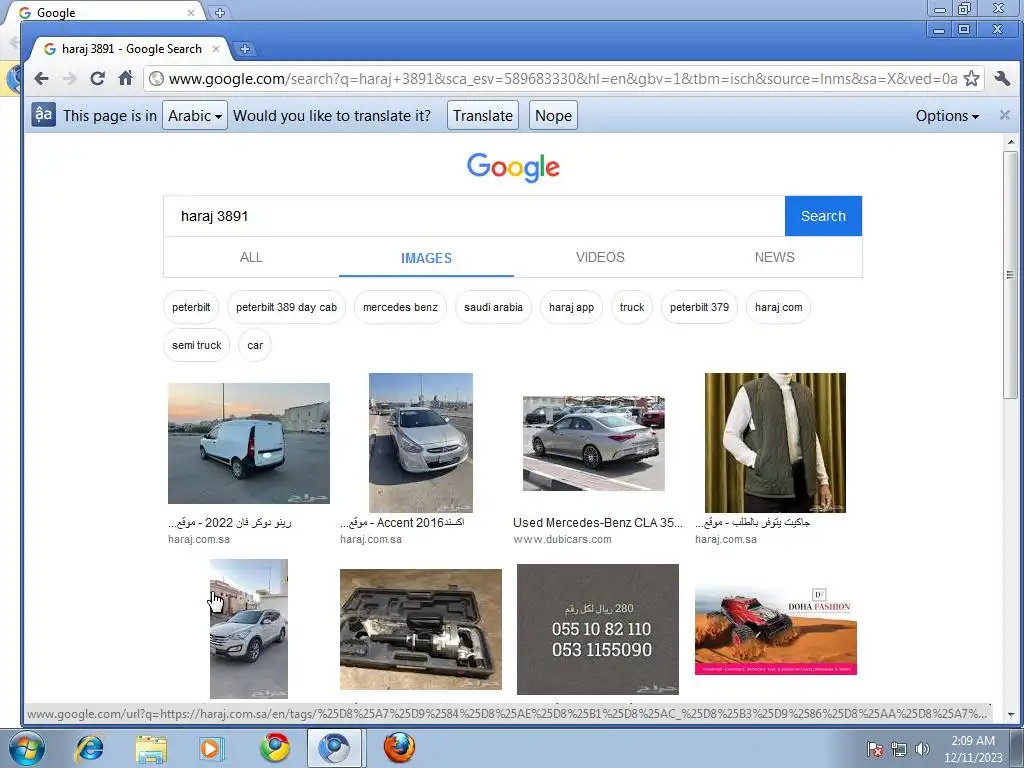
Task: Click the browser Forward arrow
Action: pos(69,79)
